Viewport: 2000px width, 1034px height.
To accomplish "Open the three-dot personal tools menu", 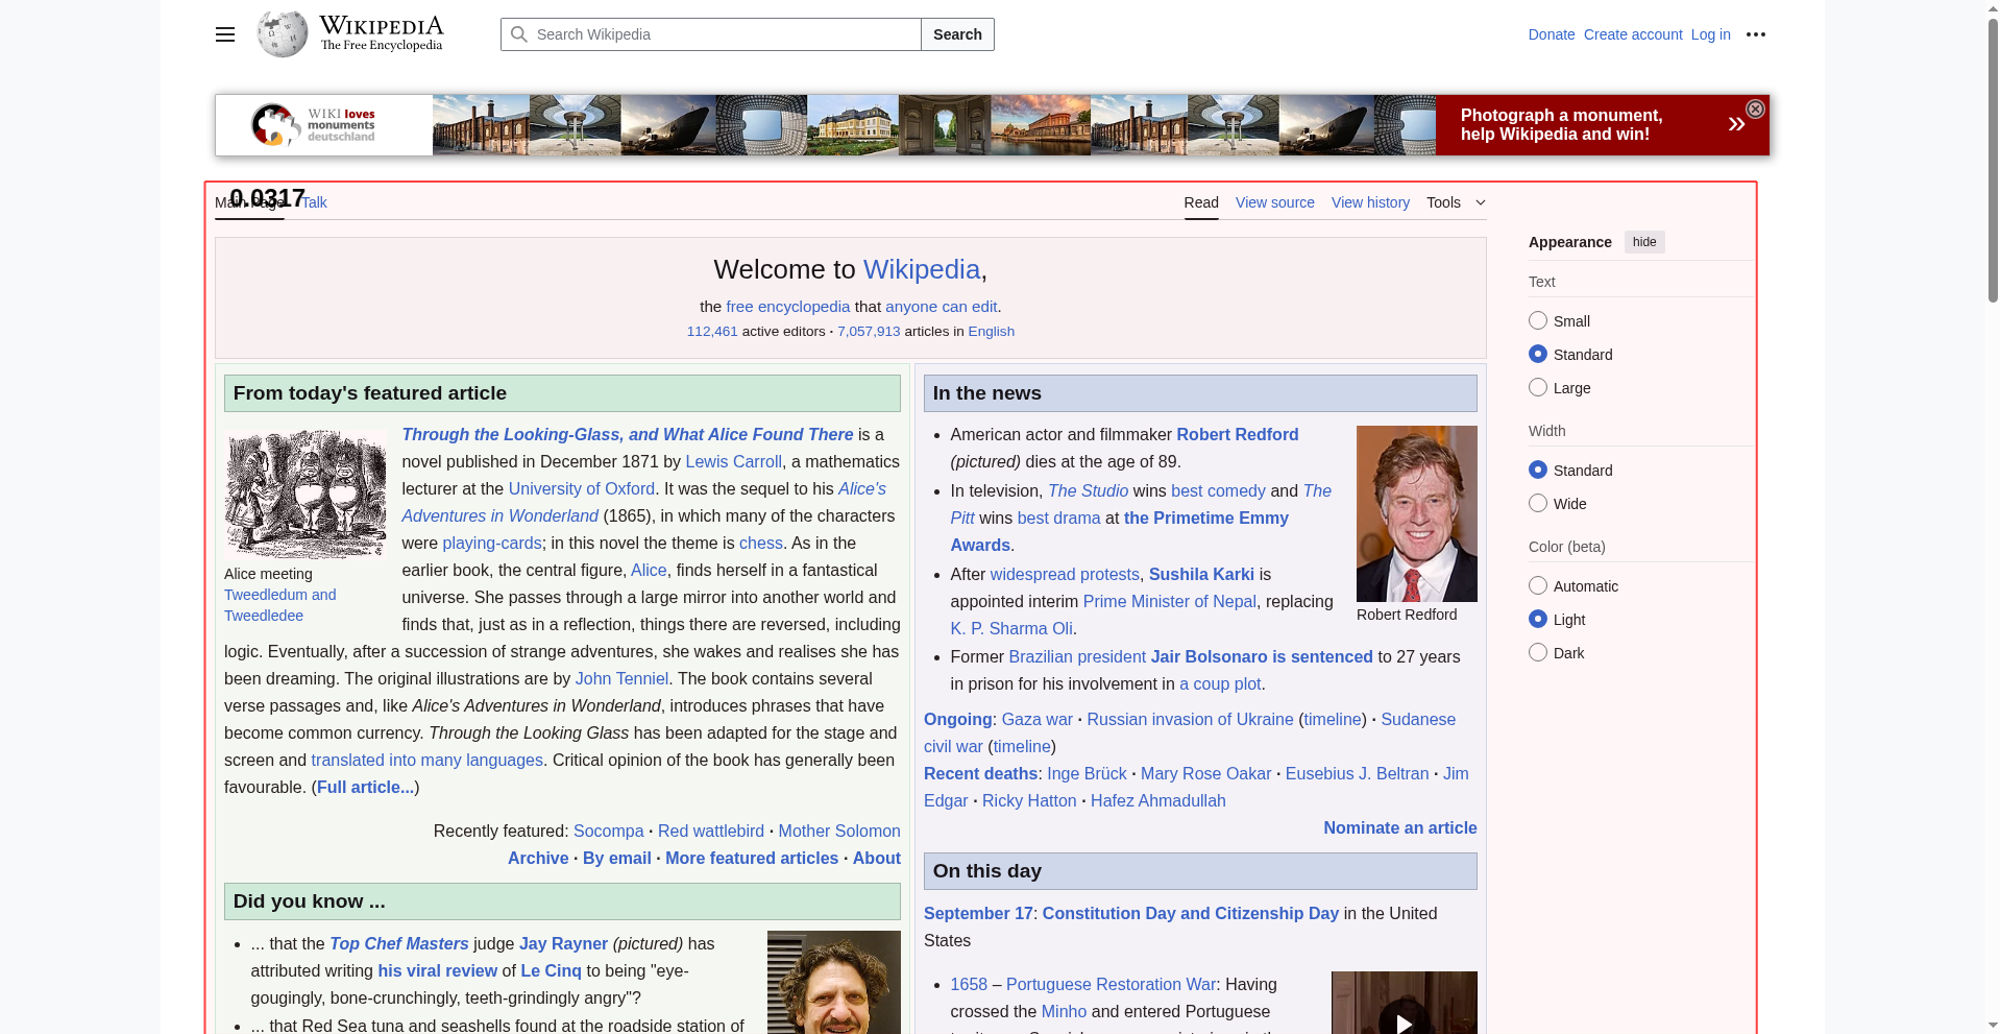I will point(1755,34).
